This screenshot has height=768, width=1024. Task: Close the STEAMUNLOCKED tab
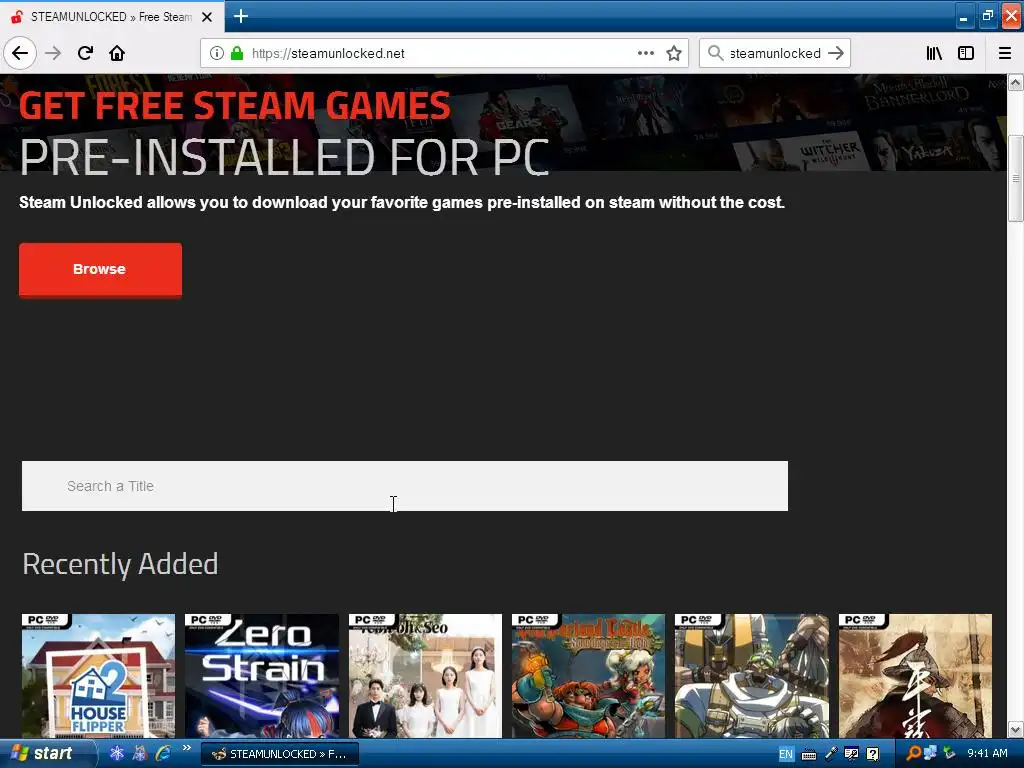207,17
